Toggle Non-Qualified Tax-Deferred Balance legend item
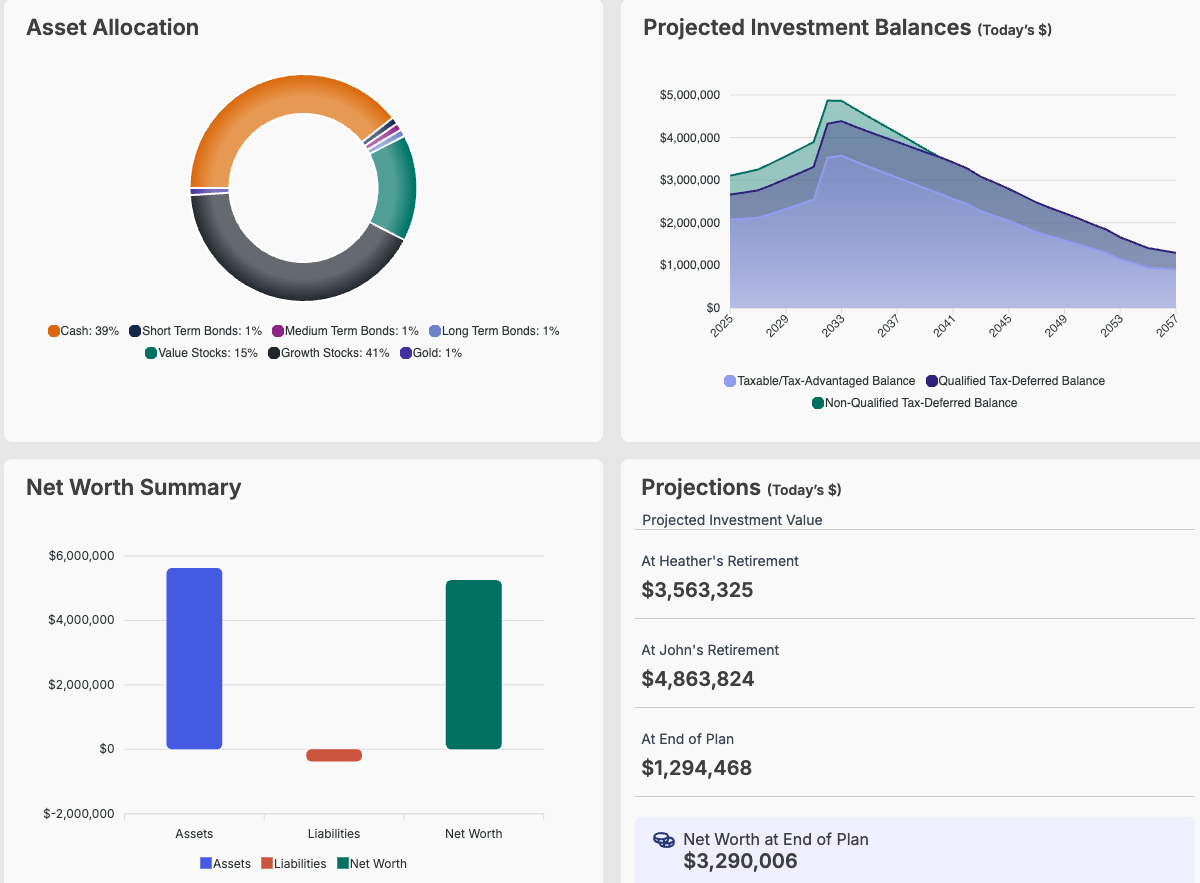 tap(914, 403)
